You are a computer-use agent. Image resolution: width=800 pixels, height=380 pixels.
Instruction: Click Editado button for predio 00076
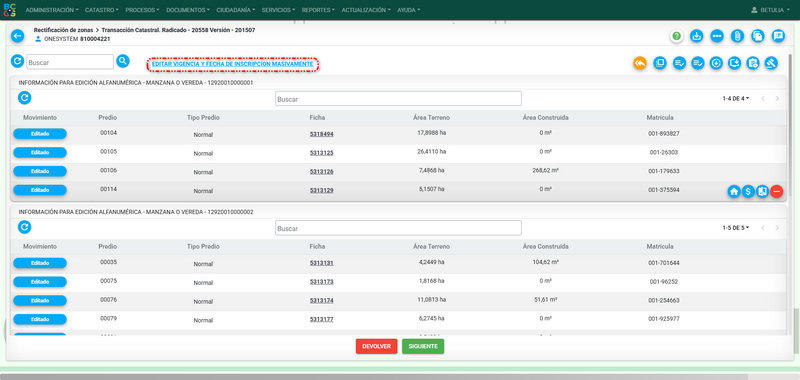point(40,300)
